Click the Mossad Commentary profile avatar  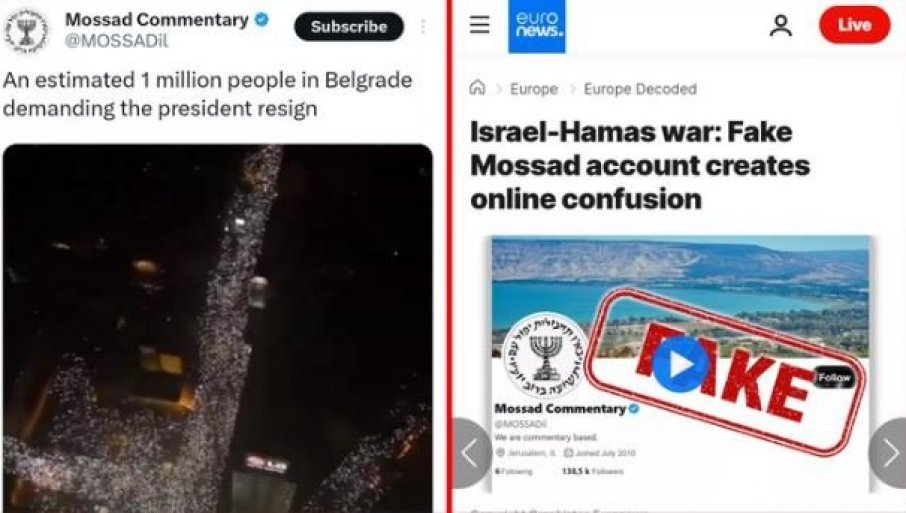(26, 30)
